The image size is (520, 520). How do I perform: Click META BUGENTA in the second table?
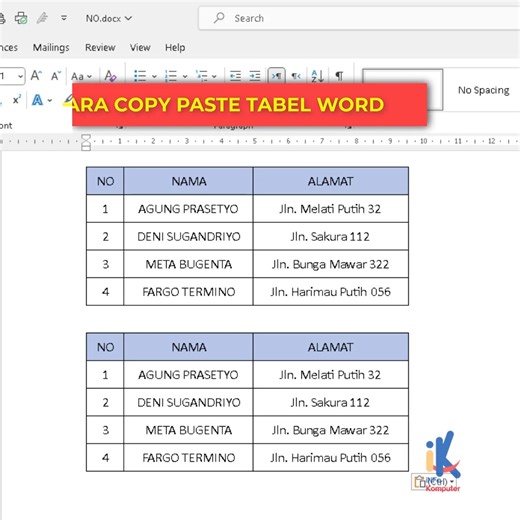point(189,430)
